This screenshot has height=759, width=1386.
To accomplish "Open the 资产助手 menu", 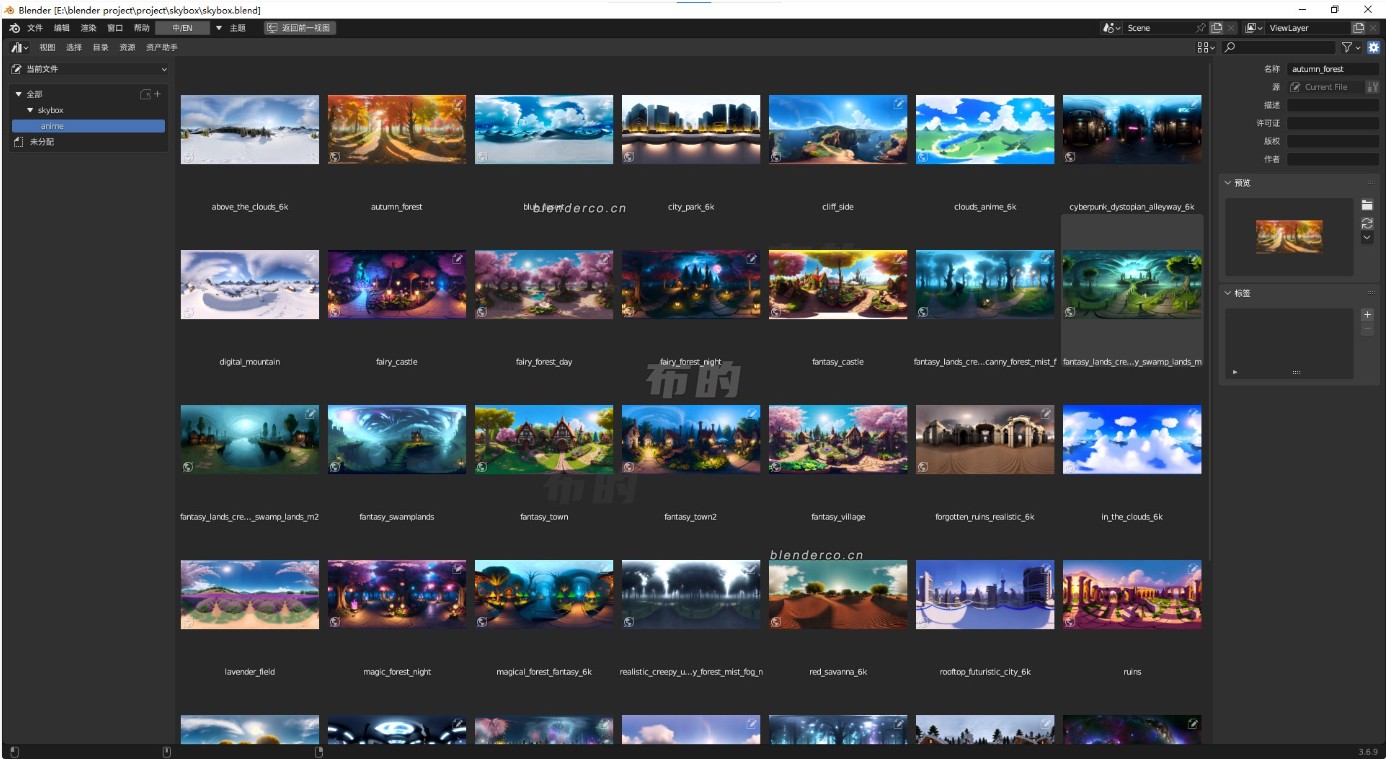I will click(x=162, y=47).
